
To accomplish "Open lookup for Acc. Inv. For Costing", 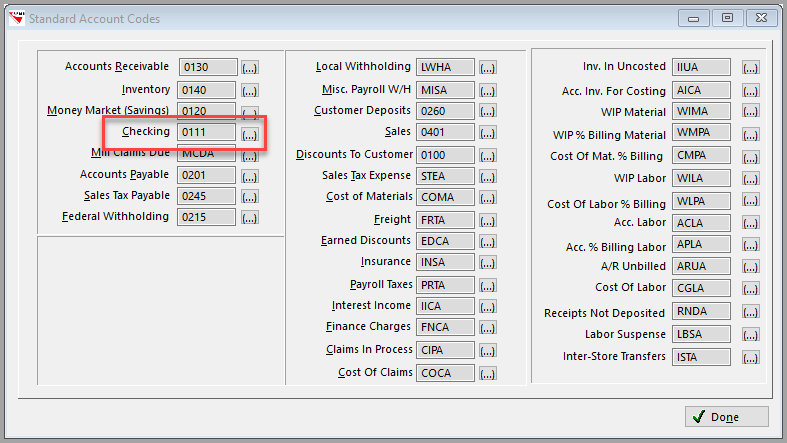I will click(750, 91).
